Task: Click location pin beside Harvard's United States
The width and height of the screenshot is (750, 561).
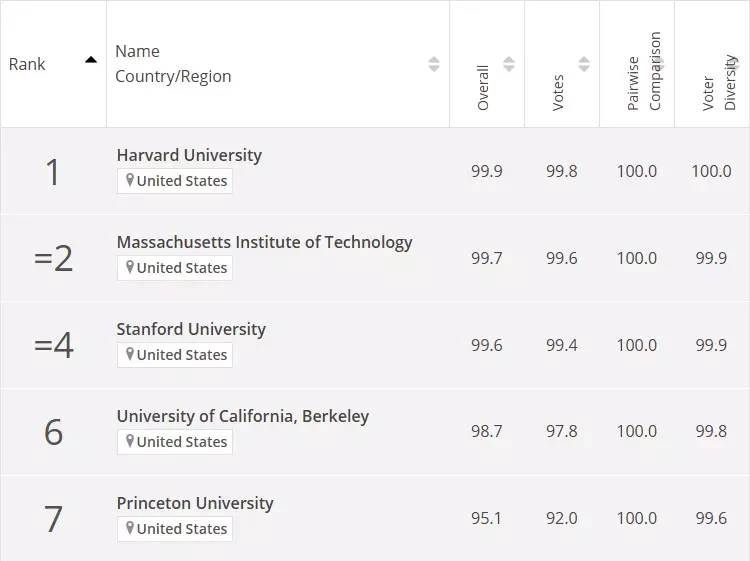Action: coord(130,180)
